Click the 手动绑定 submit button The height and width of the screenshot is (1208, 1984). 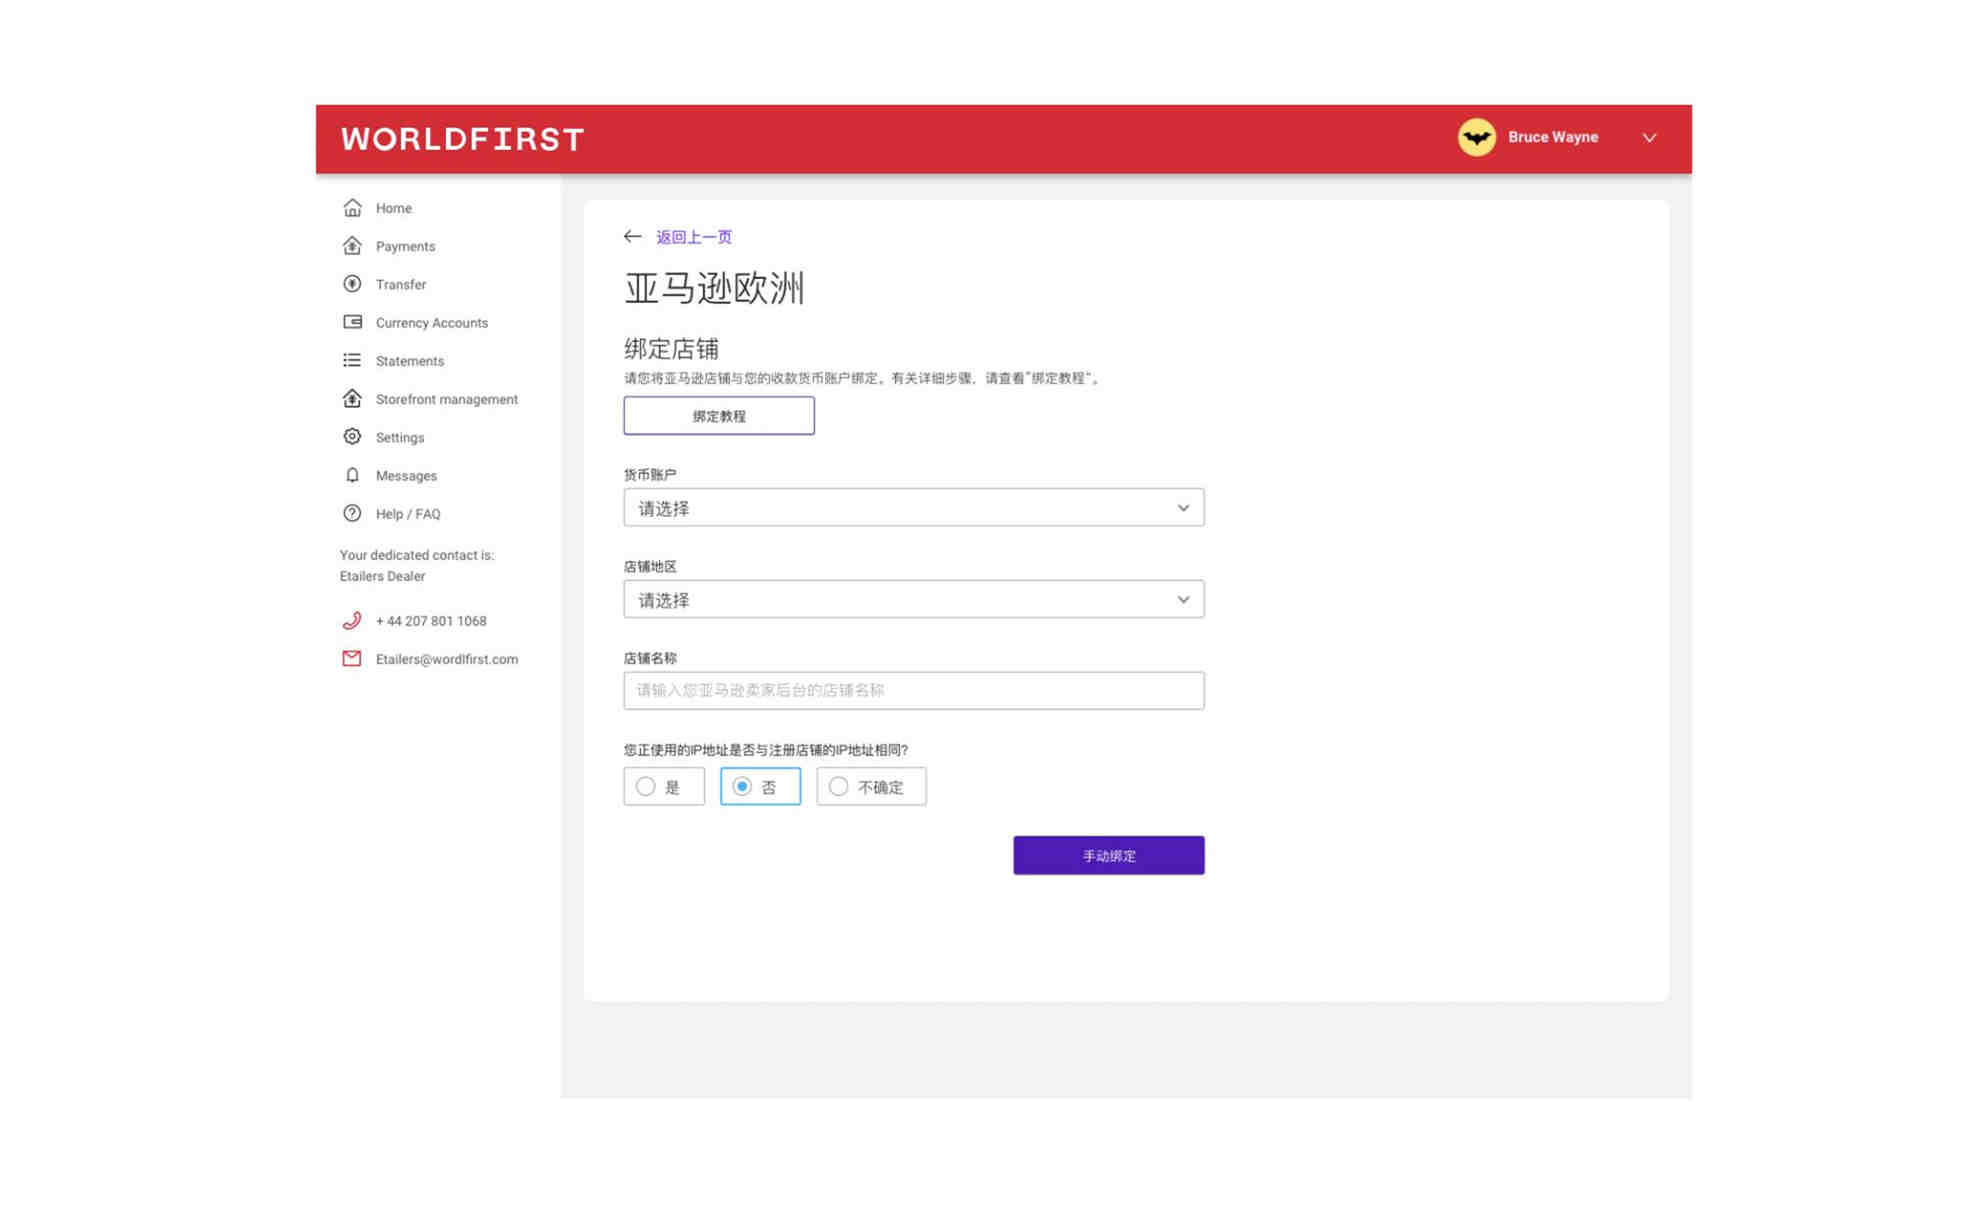1108,855
